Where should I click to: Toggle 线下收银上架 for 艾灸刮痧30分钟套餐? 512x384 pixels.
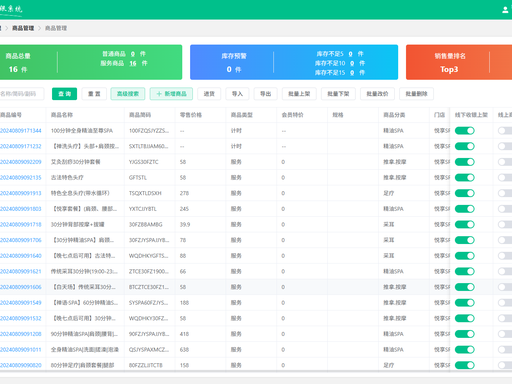point(465,162)
